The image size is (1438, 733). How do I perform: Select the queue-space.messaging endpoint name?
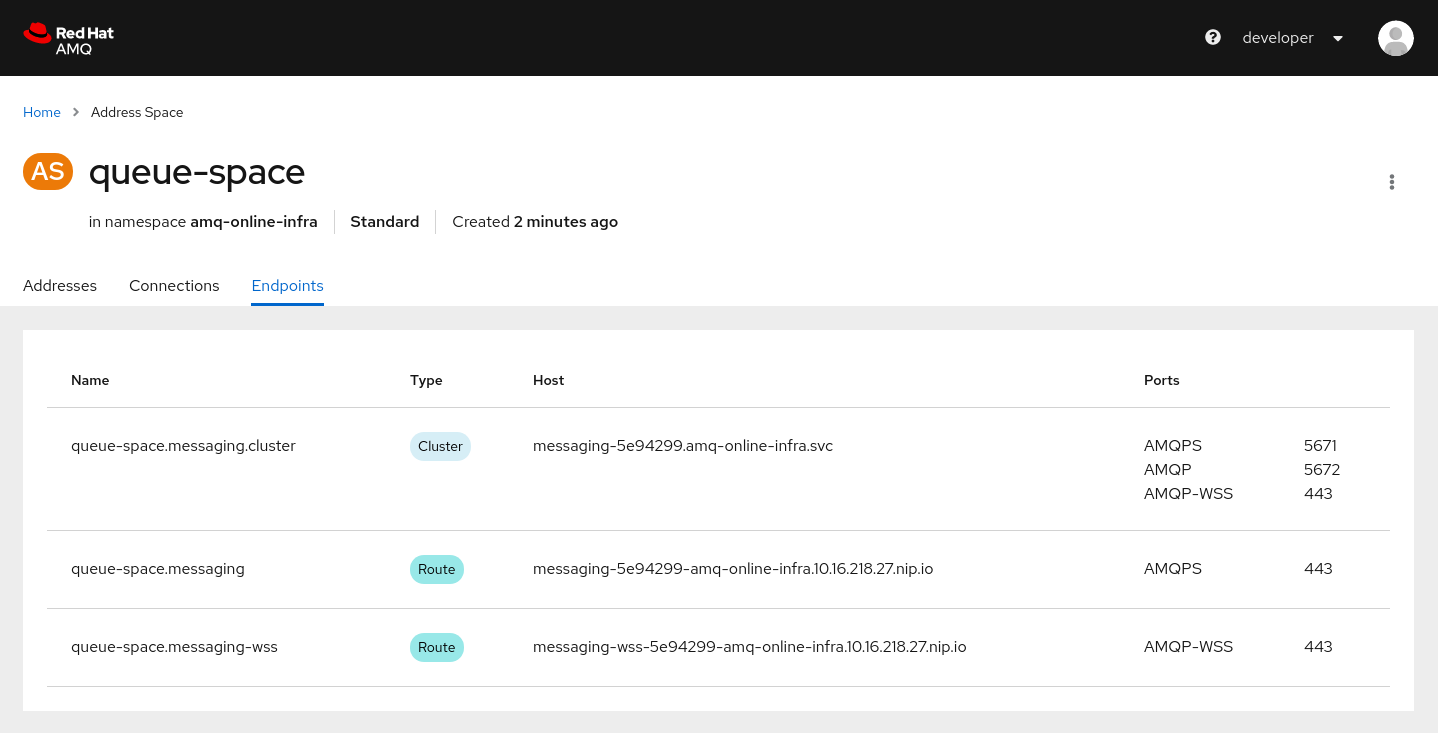[x=158, y=569]
